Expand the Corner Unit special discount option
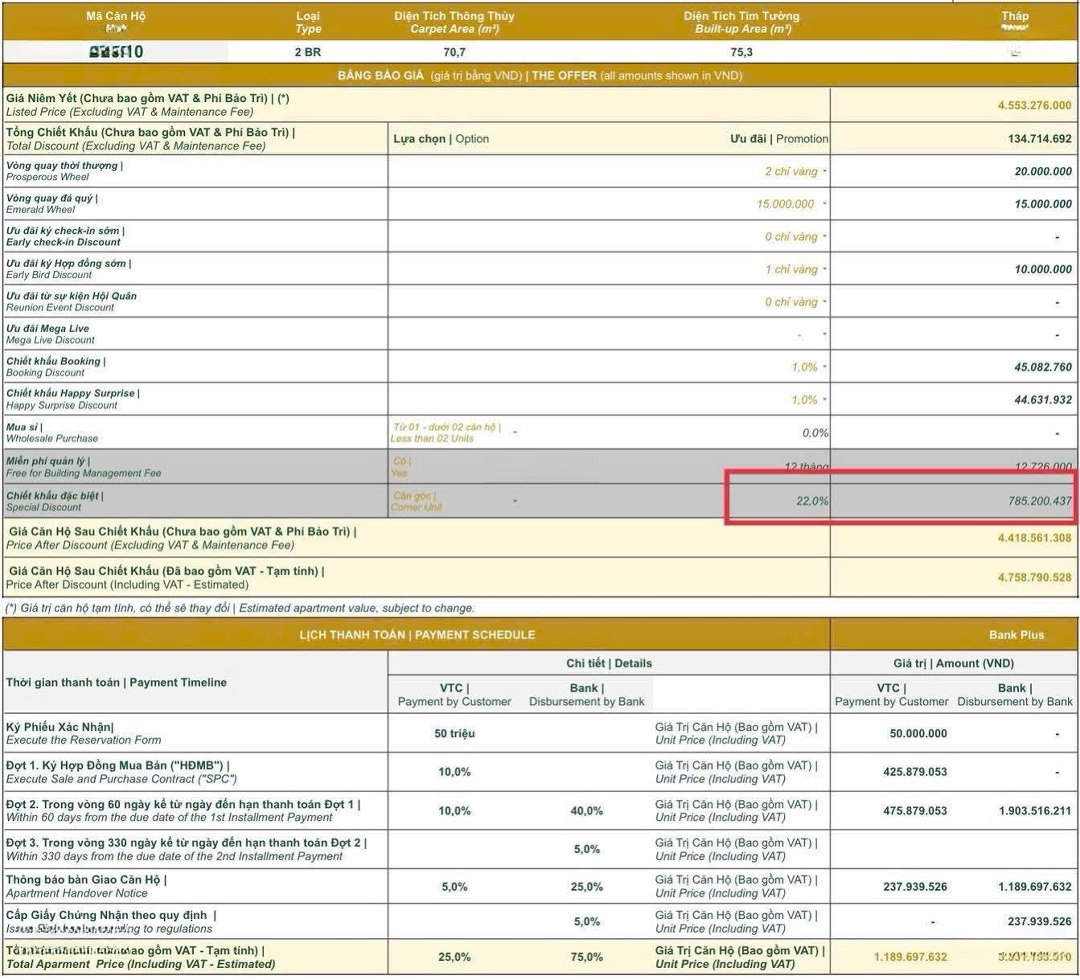Image resolution: width=1080 pixels, height=980 pixels. (514, 500)
